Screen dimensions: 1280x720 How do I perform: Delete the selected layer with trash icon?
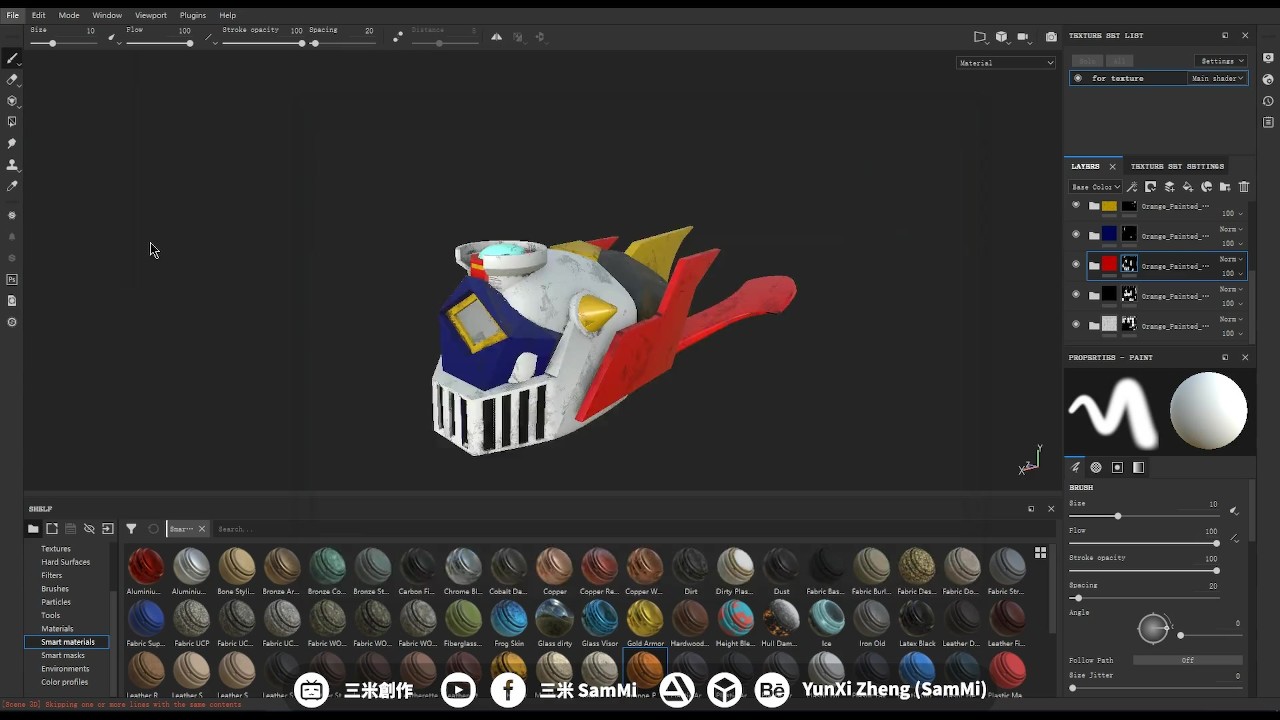click(1244, 187)
